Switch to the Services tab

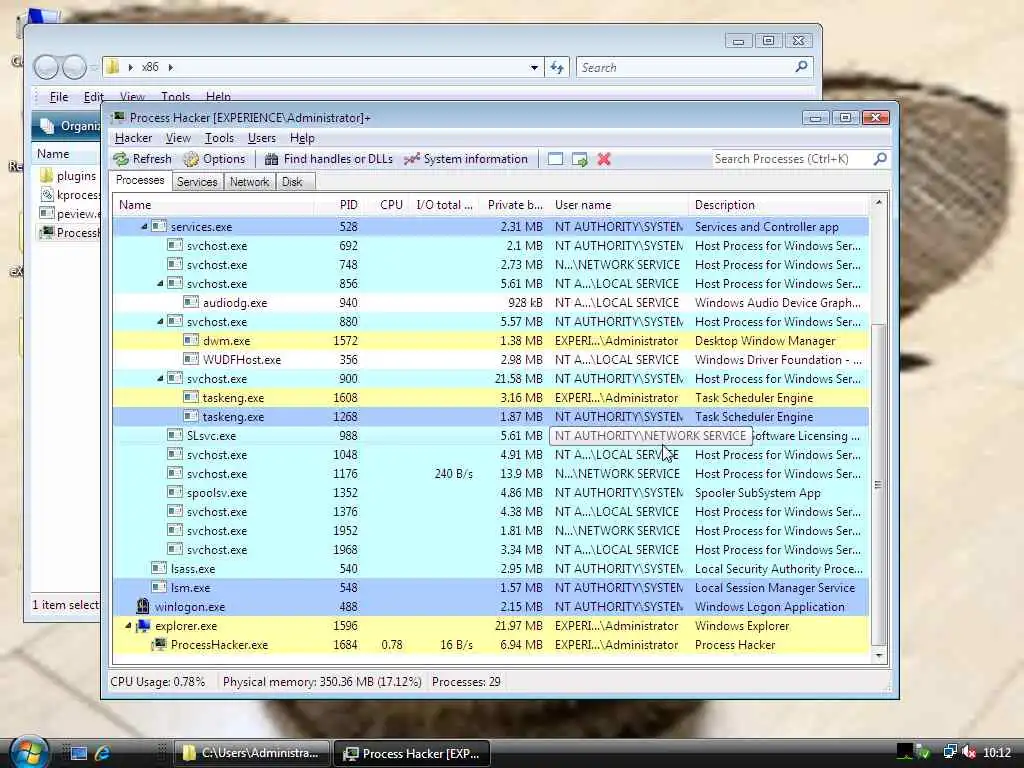[x=197, y=182]
